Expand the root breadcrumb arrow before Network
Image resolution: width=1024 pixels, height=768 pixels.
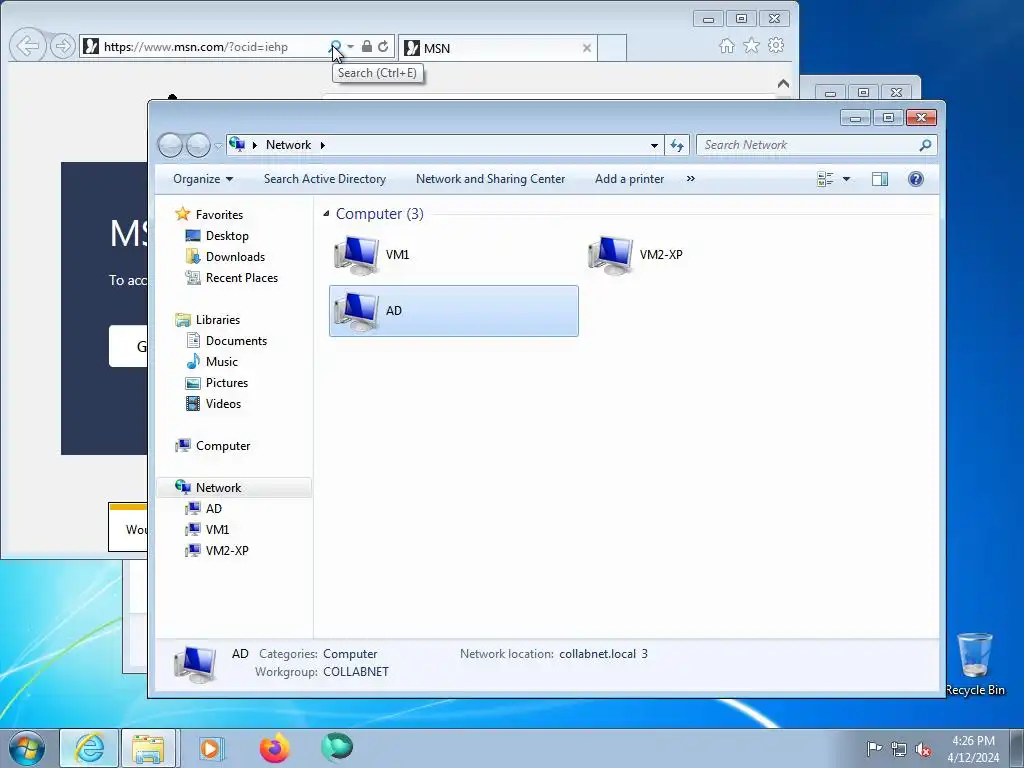(255, 145)
